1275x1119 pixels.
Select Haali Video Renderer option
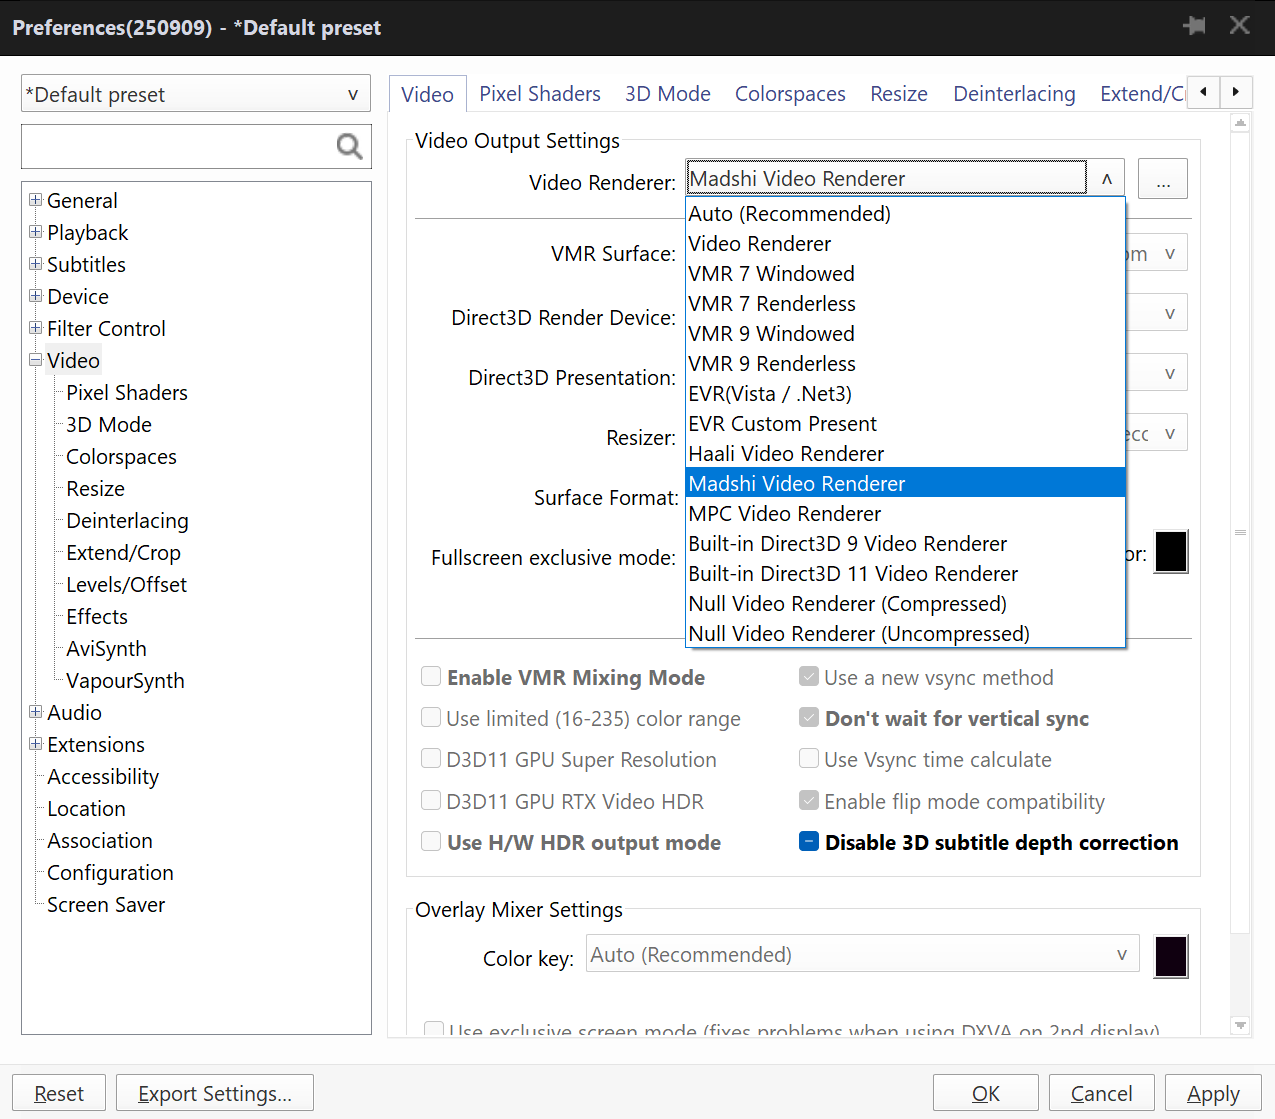(x=905, y=453)
